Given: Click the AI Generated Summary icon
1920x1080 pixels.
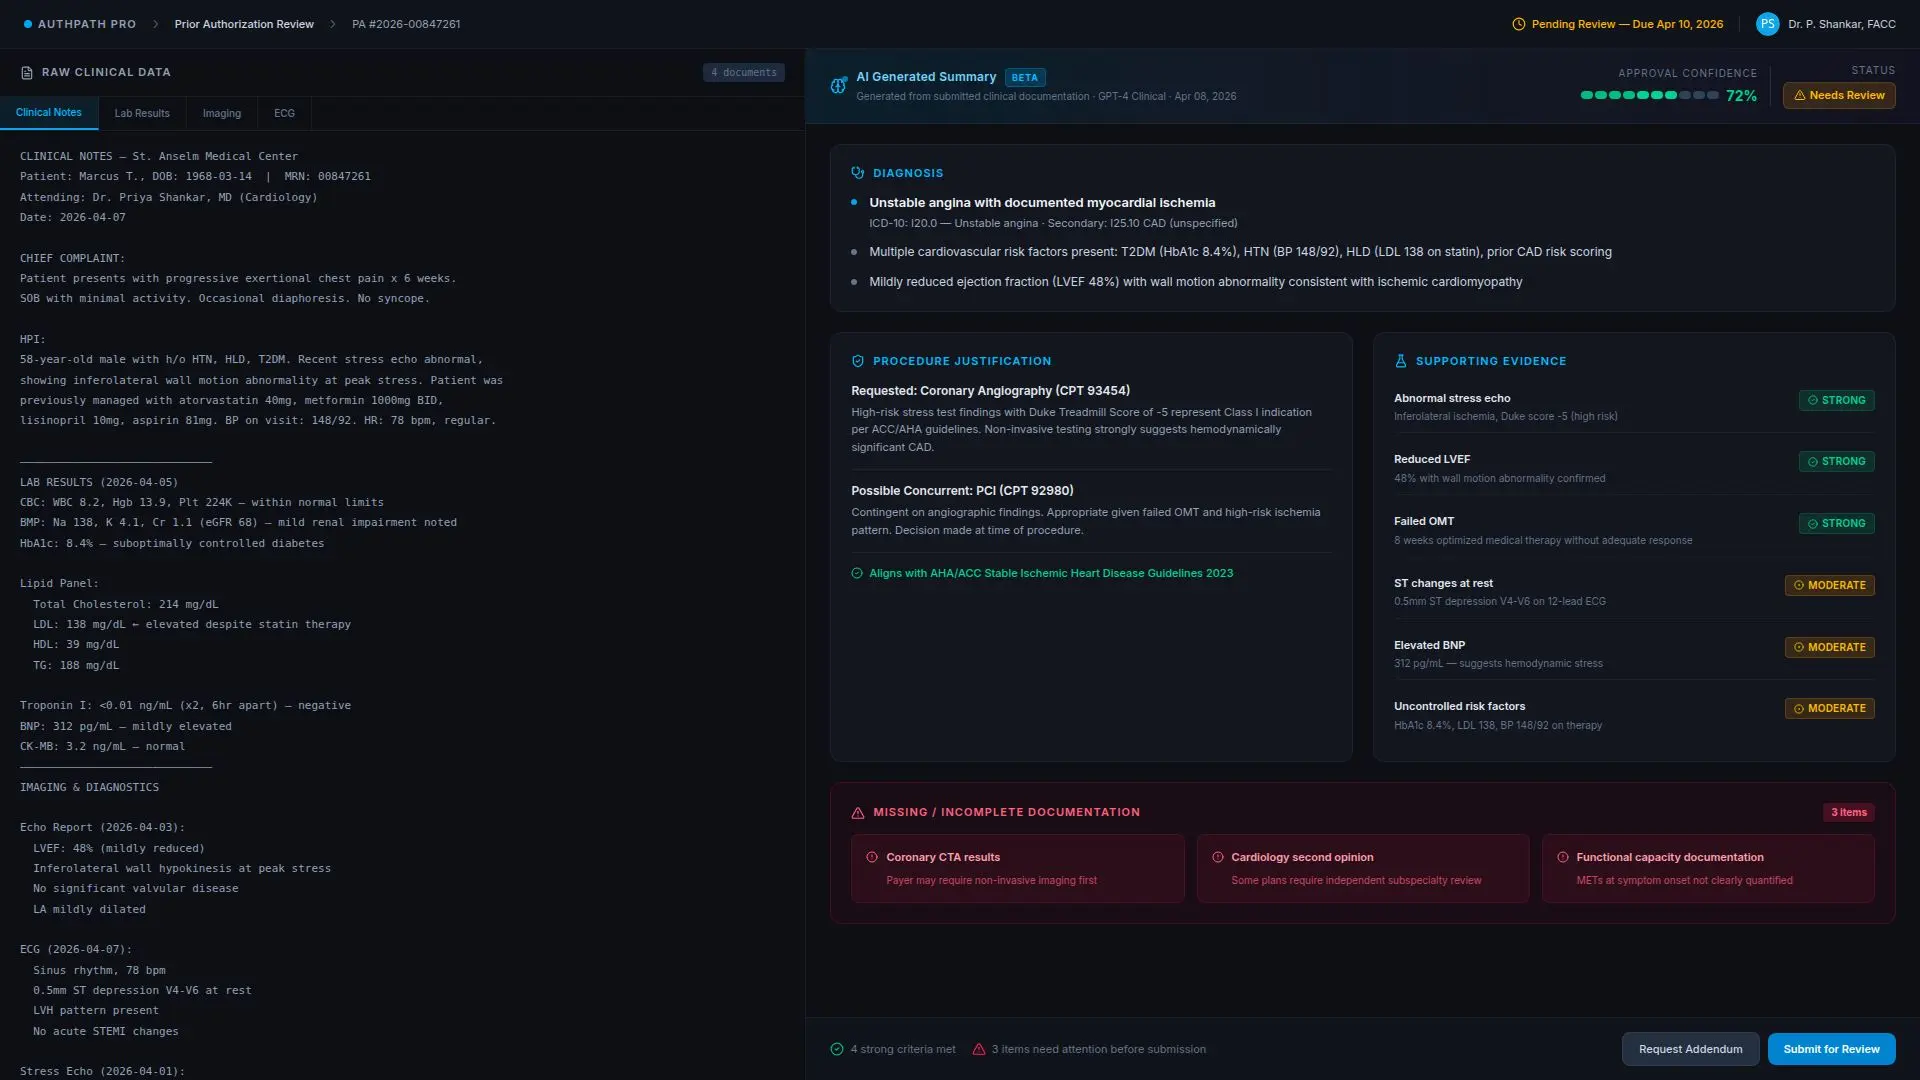Looking at the screenshot, I should coord(838,86).
